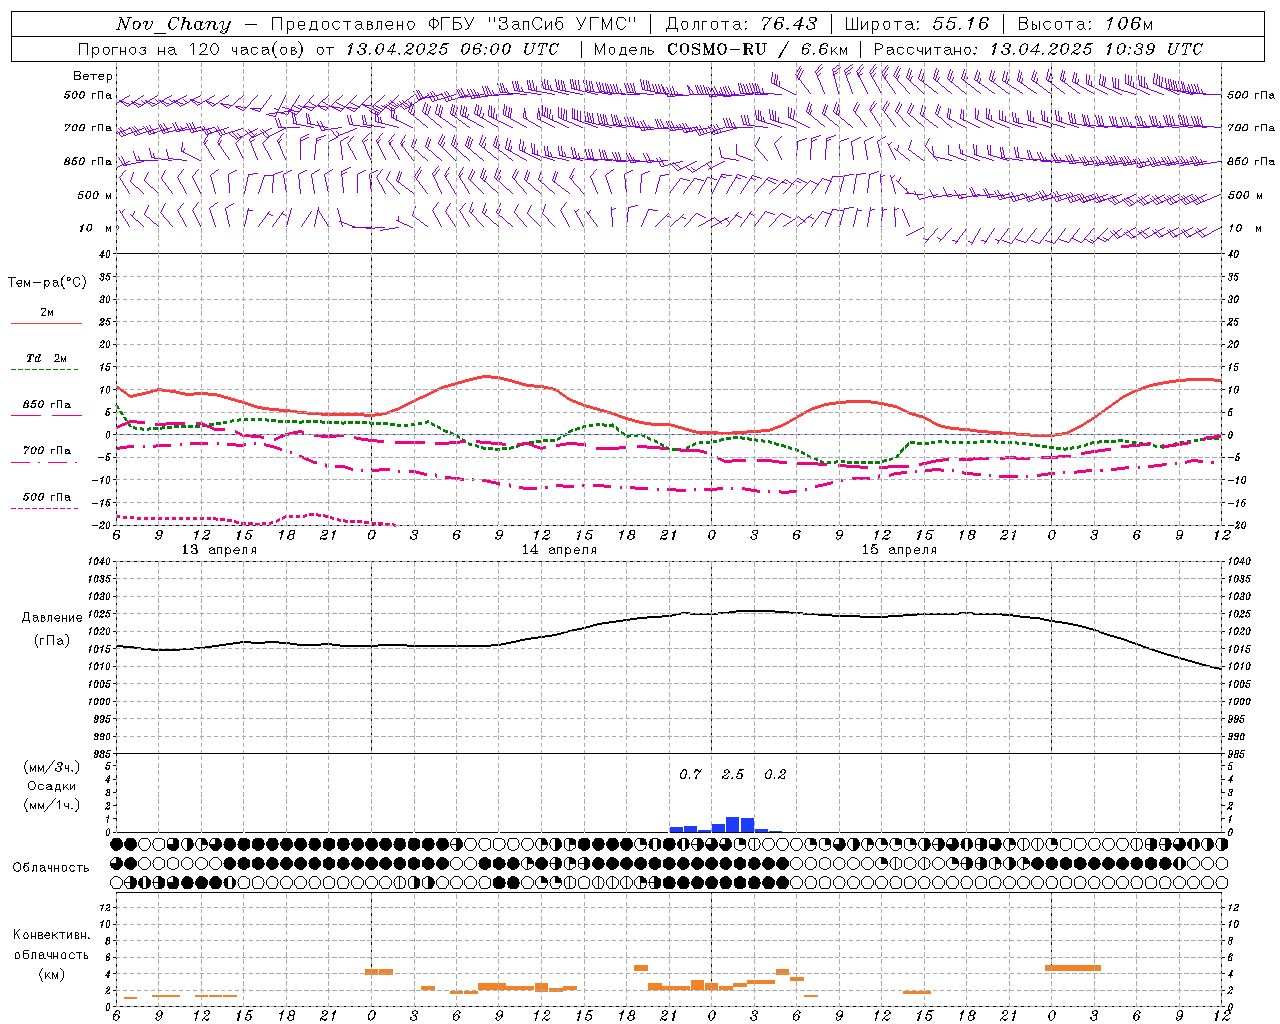Screen dimensions: 1280x1024
Task: Click the "13 апреля" date label
Action: (x=218, y=550)
